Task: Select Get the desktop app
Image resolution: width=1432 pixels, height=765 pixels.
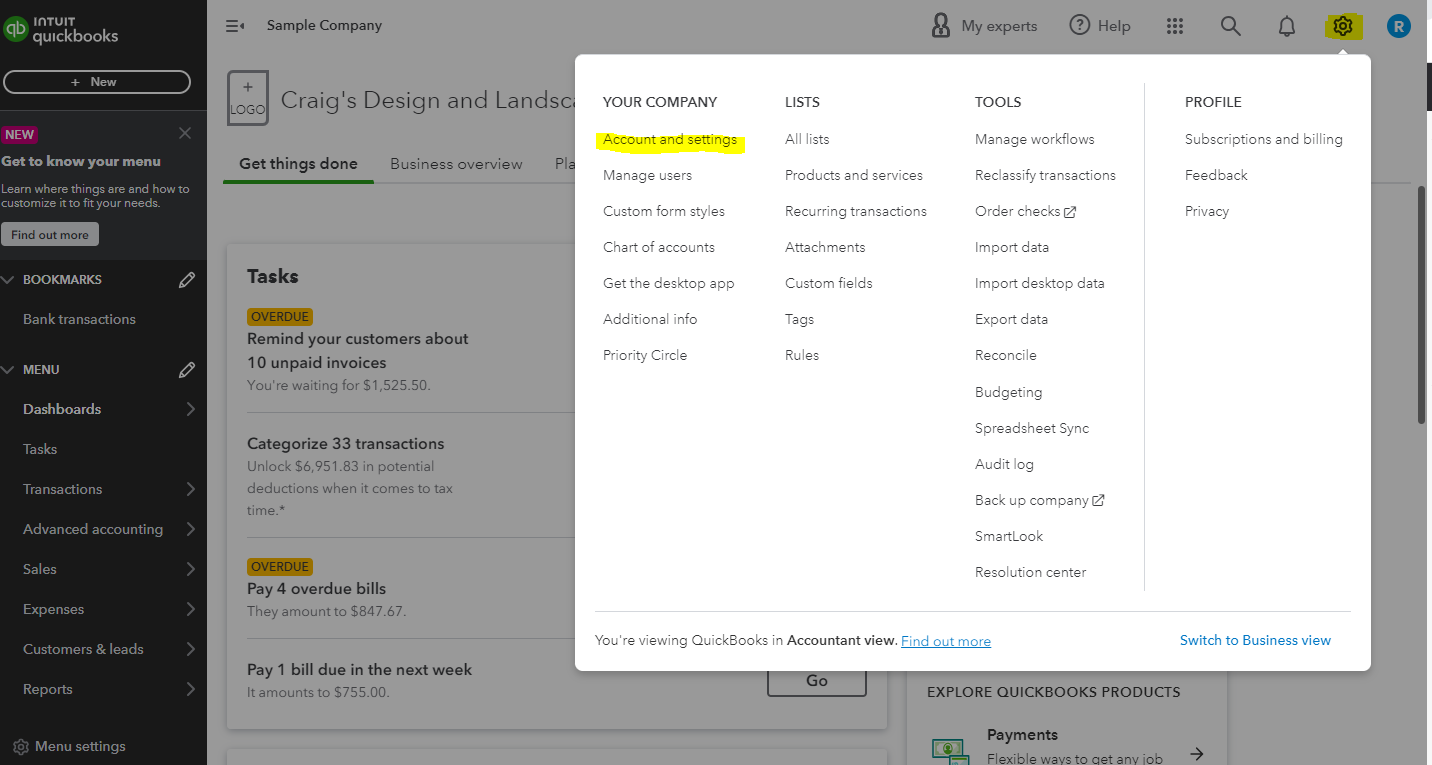Action: 669,283
